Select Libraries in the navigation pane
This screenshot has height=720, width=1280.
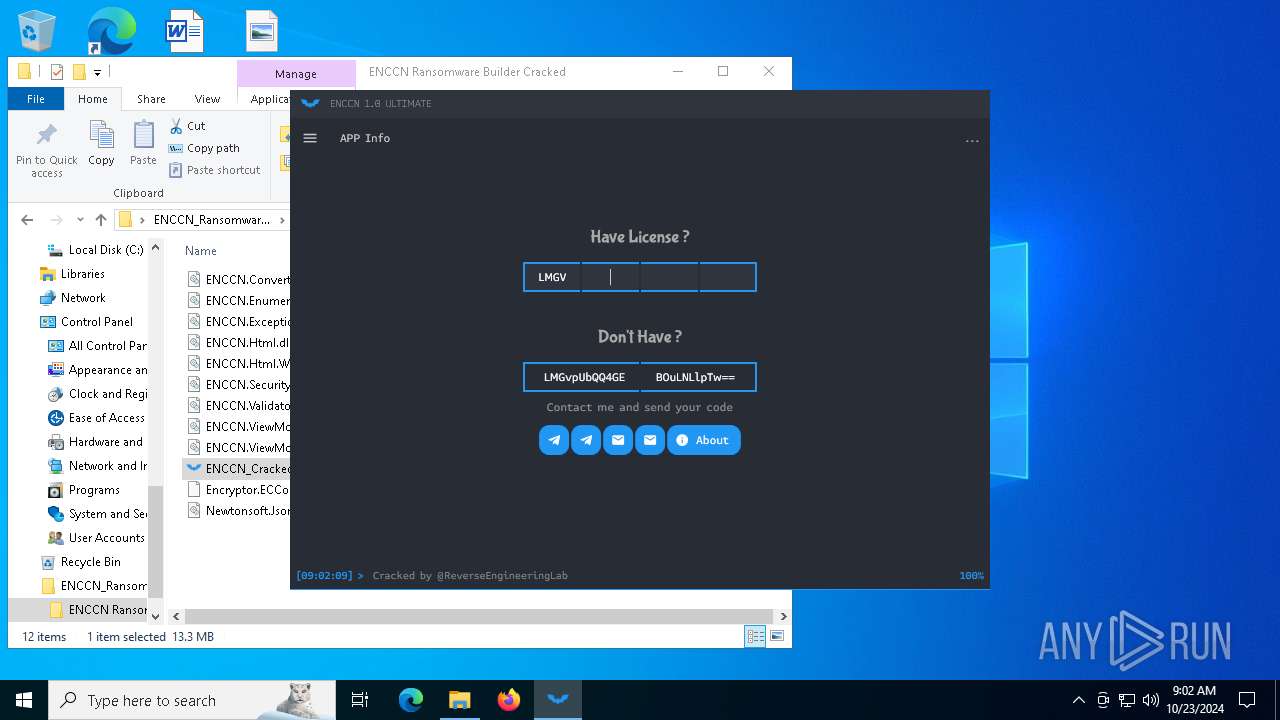point(72,274)
